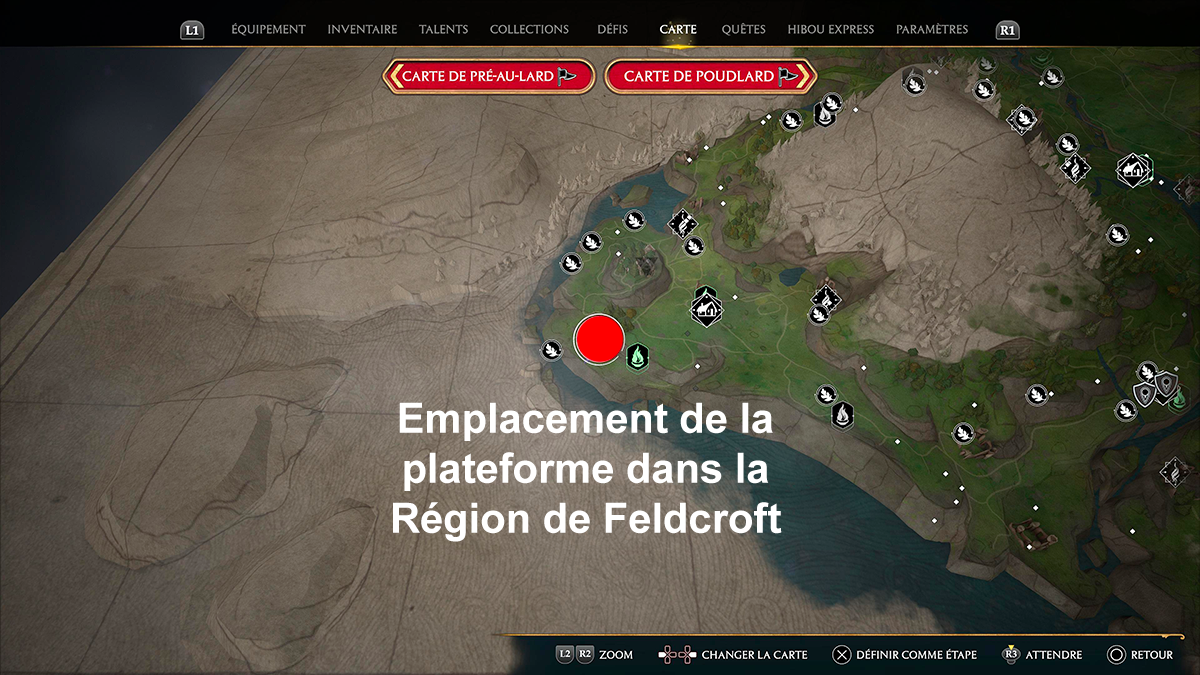
Task: Open the Hibou Express tab
Action: 830,30
